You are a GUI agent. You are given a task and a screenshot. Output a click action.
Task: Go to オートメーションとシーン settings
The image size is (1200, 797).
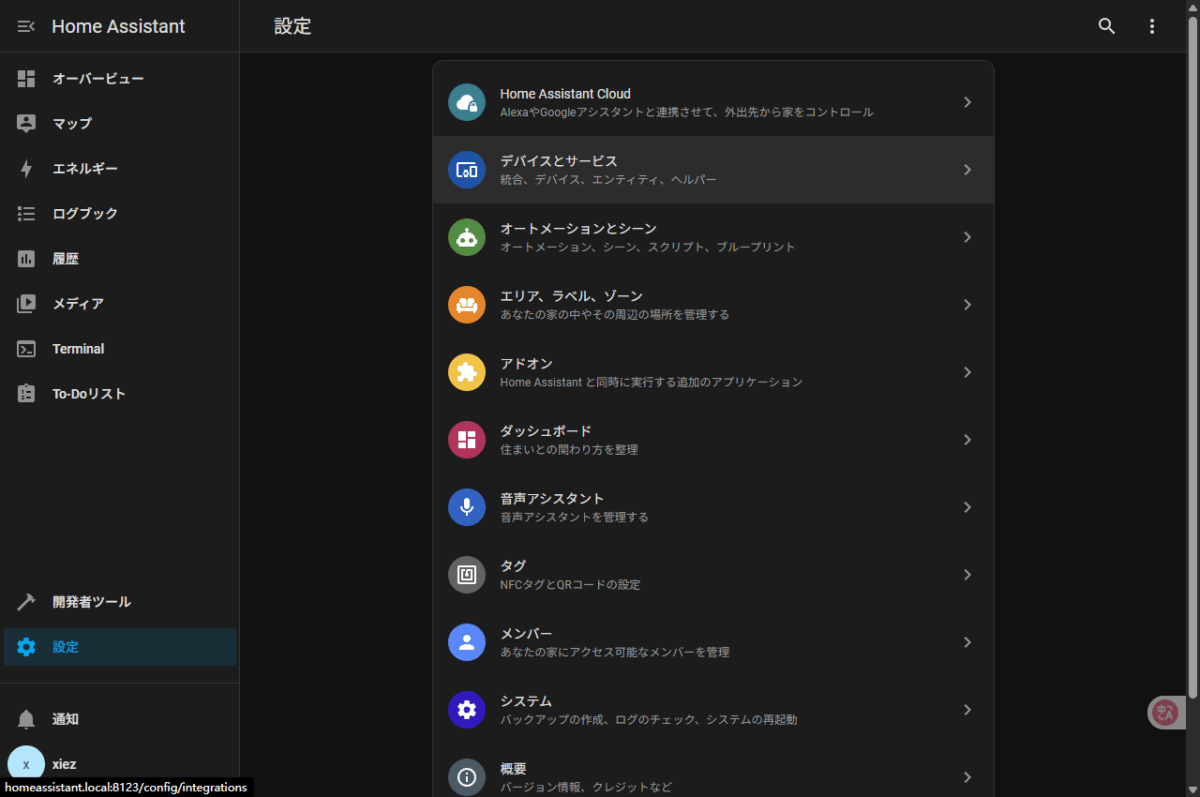pyautogui.click(x=713, y=237)
